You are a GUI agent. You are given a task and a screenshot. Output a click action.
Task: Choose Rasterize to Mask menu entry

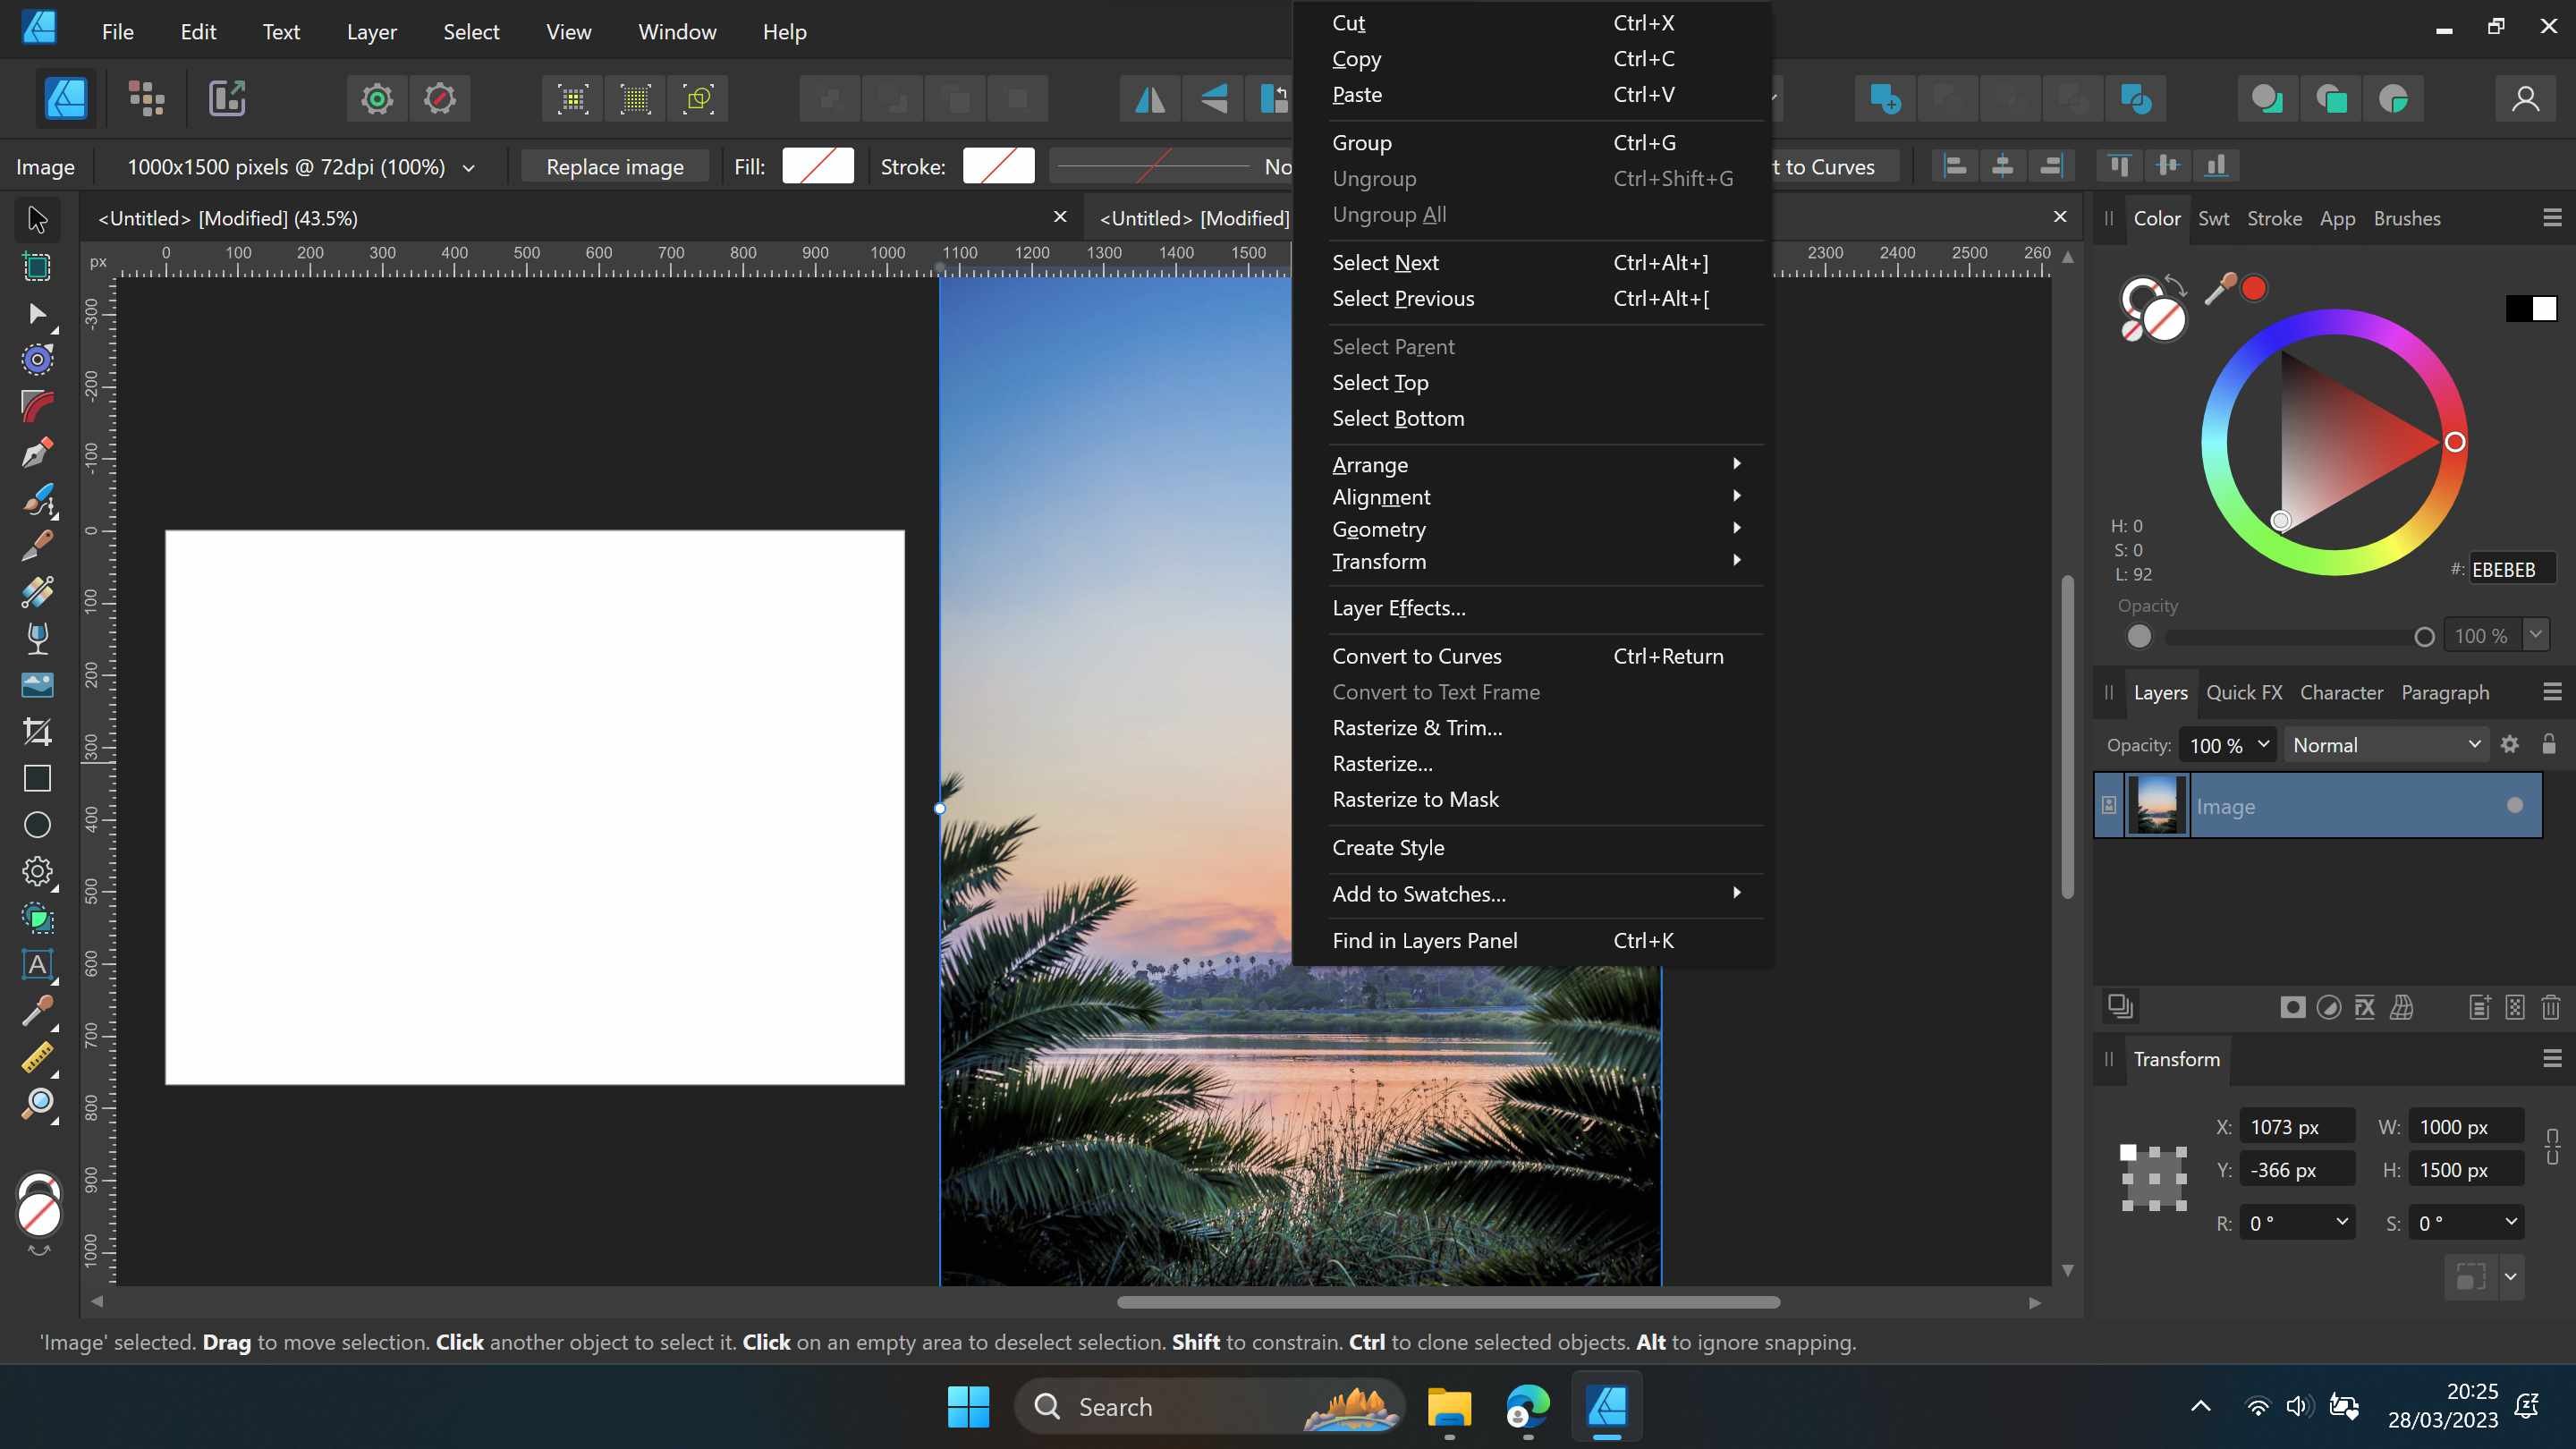(1415, 799)
